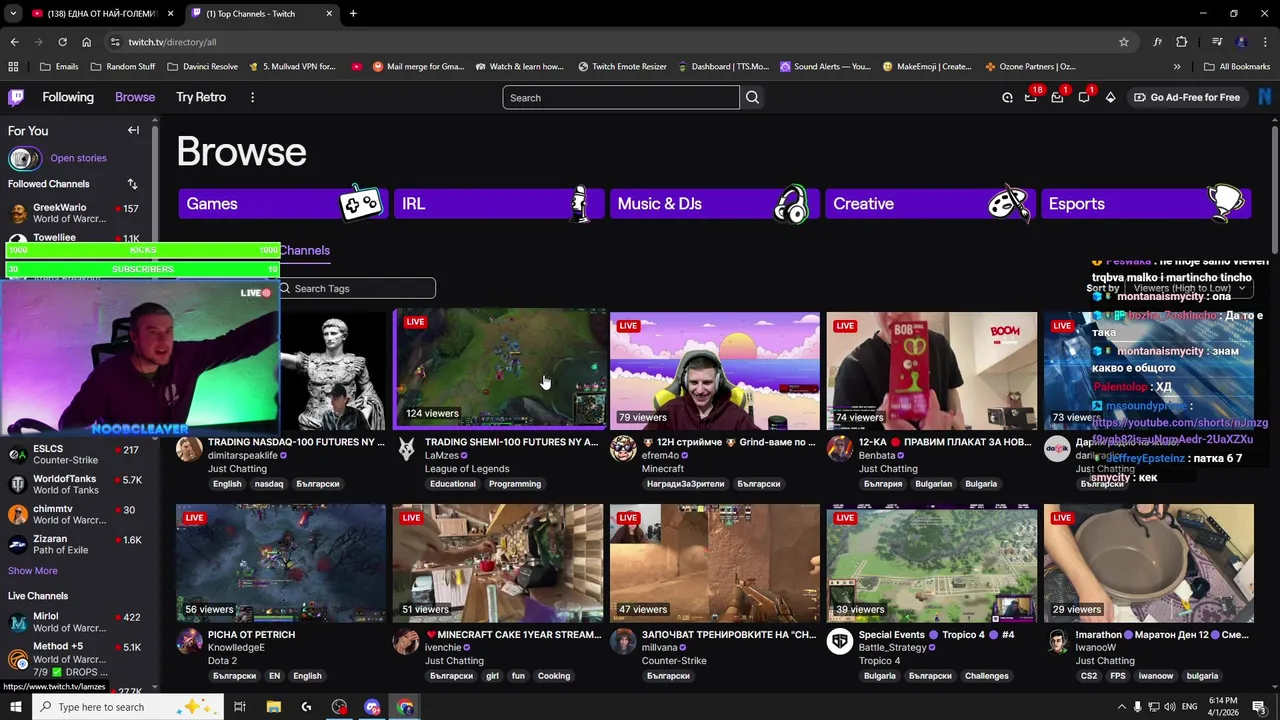This screenshot has width=1280, height=720.
Task: Open Chrome home button
Action: (86, 42)
